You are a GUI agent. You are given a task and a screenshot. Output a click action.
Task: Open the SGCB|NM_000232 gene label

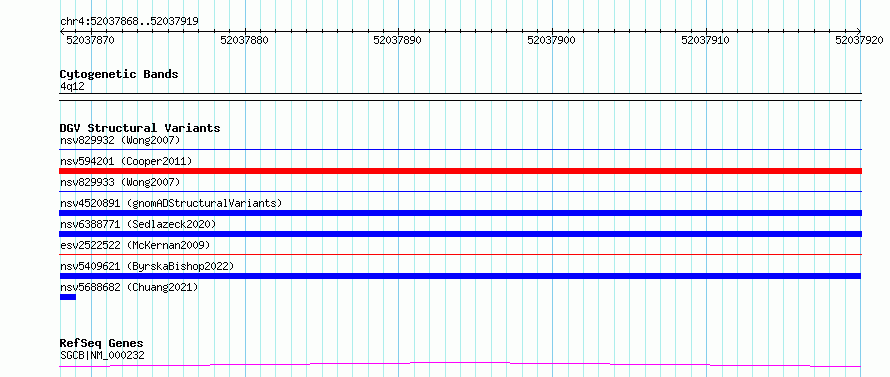(102, 355)
